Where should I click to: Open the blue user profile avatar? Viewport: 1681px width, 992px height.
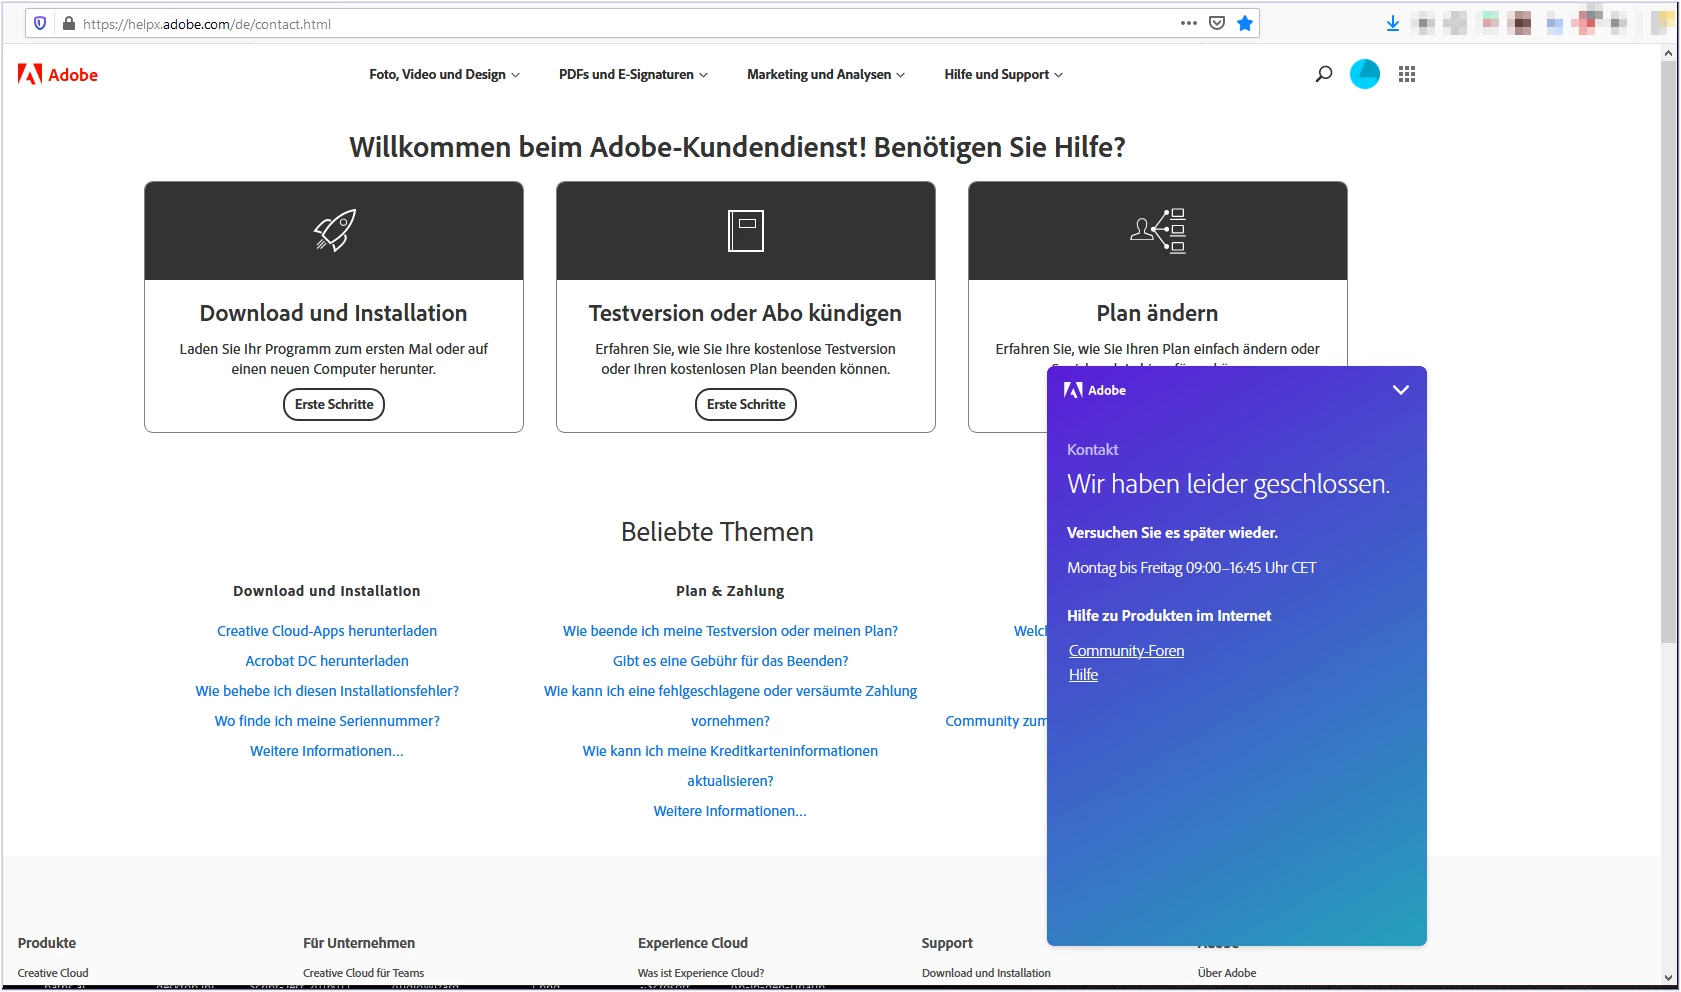click(1364, 74)
